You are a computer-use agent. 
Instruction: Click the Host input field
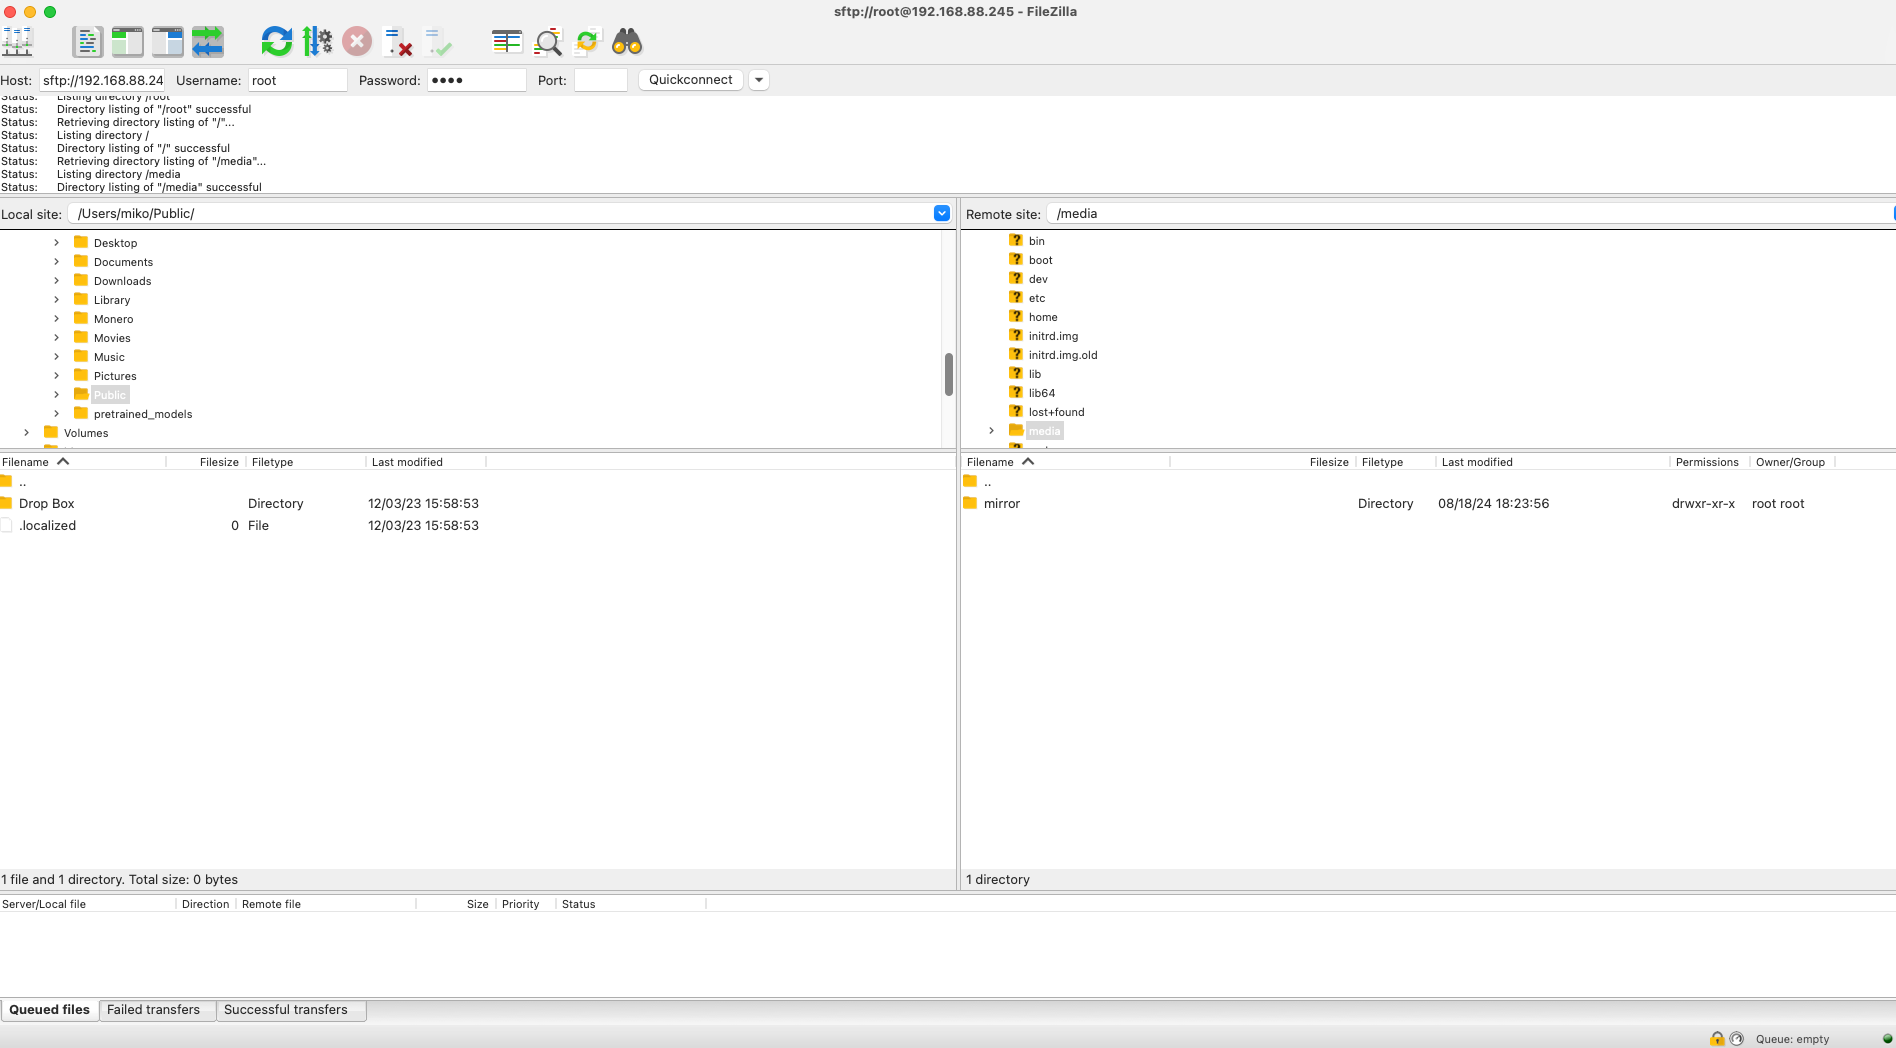(102, 80)
